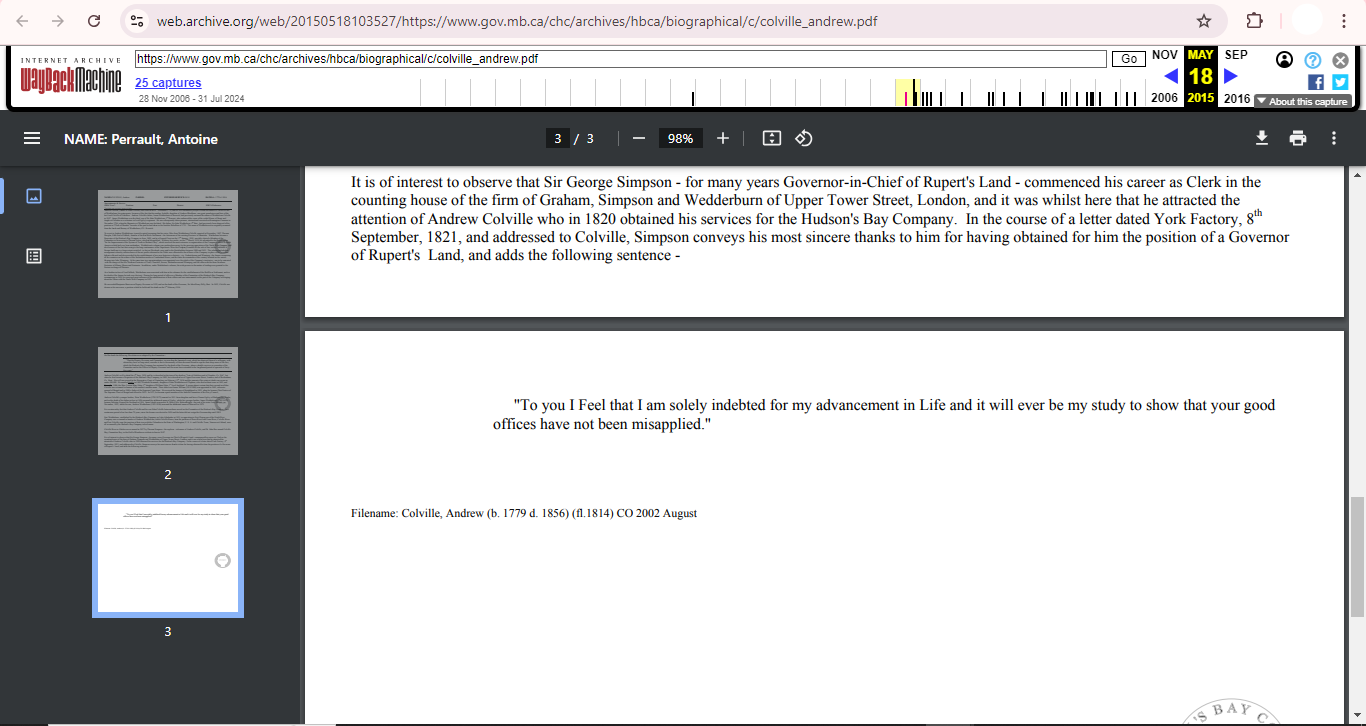
Task: Select page 3 thumbnail
Action: [x=168, y=558]
